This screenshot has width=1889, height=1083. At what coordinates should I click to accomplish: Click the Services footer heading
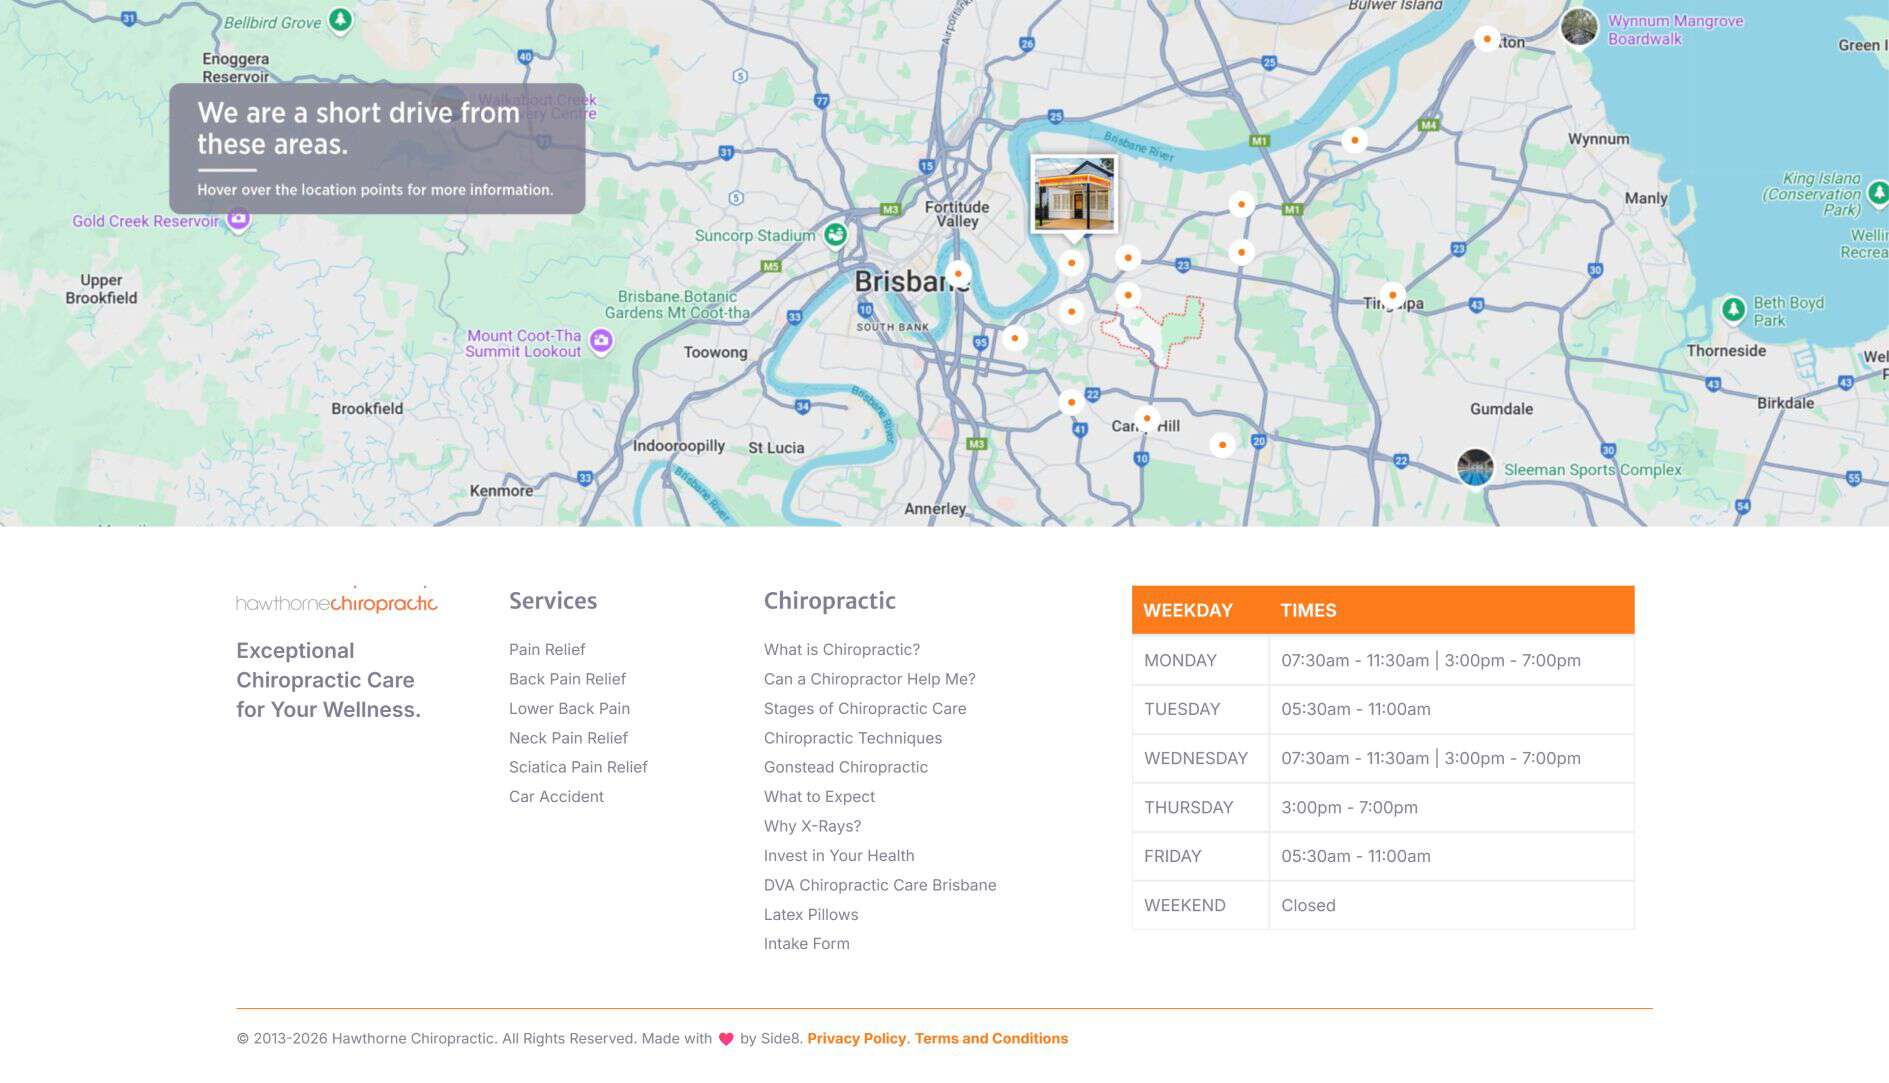click(x=553, y=601)
